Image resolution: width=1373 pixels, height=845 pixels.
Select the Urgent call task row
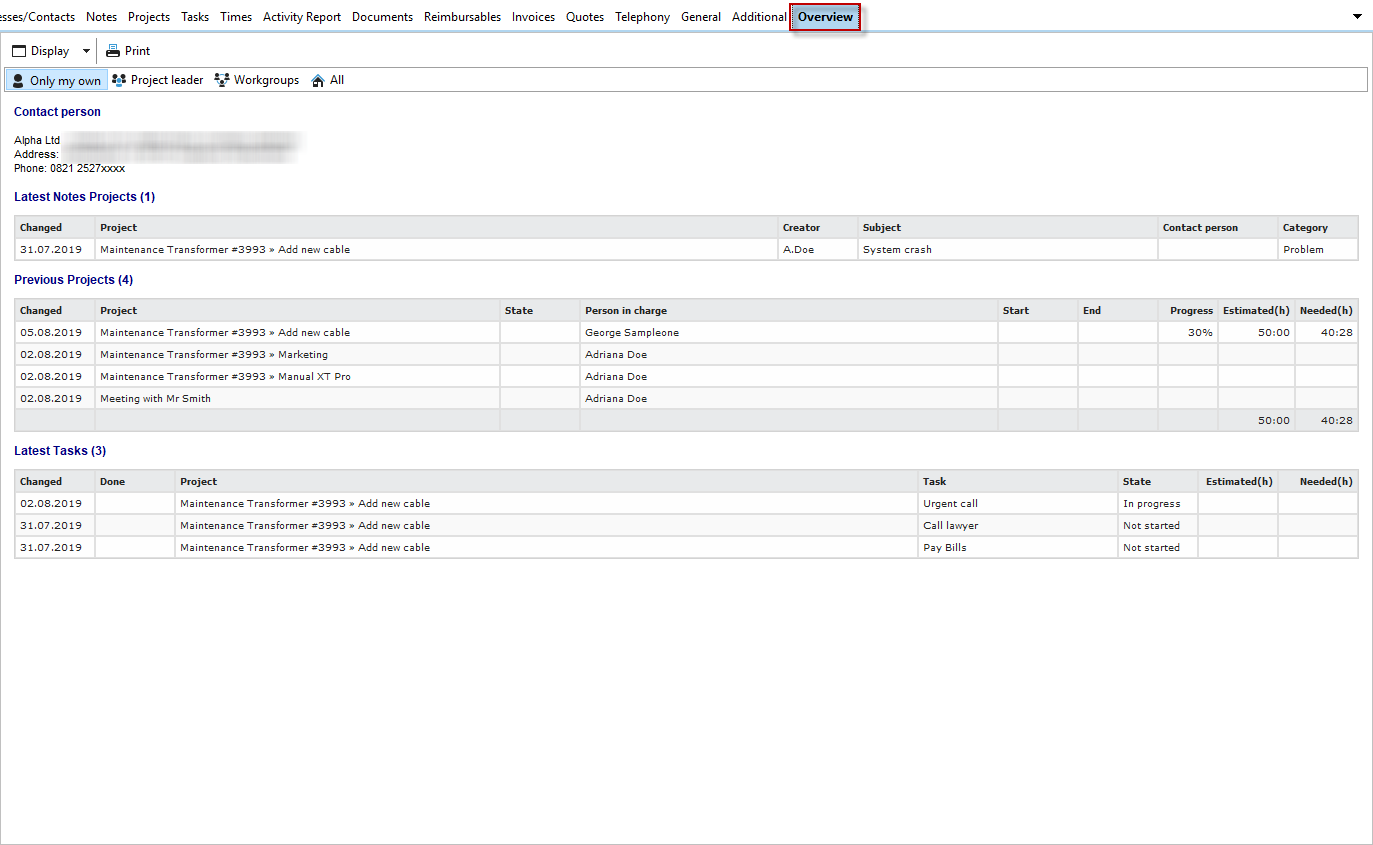click(950, 503)
